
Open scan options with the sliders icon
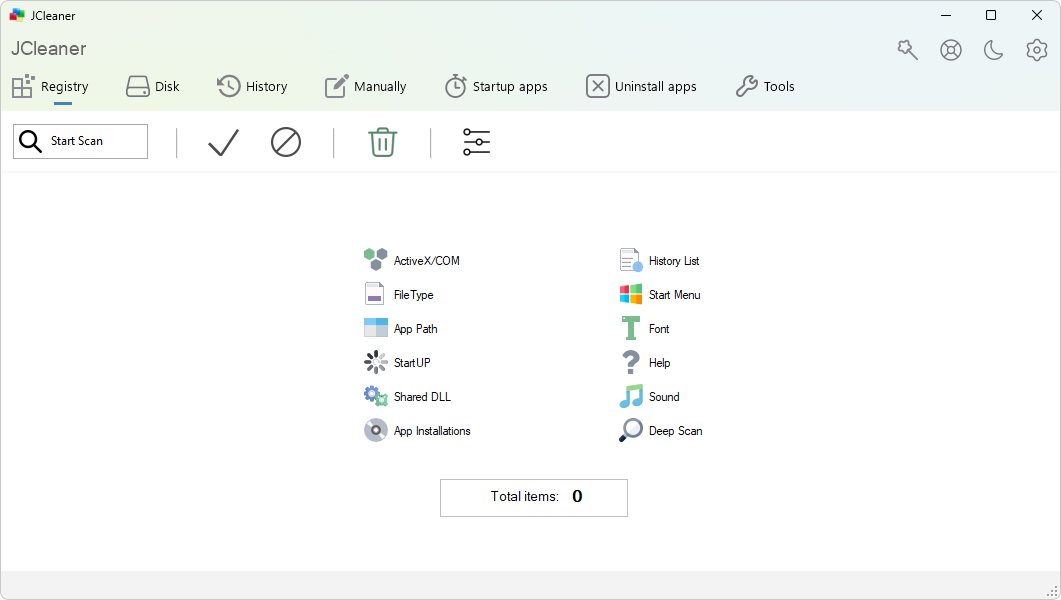pyautogui.click(x=476, y=142)
